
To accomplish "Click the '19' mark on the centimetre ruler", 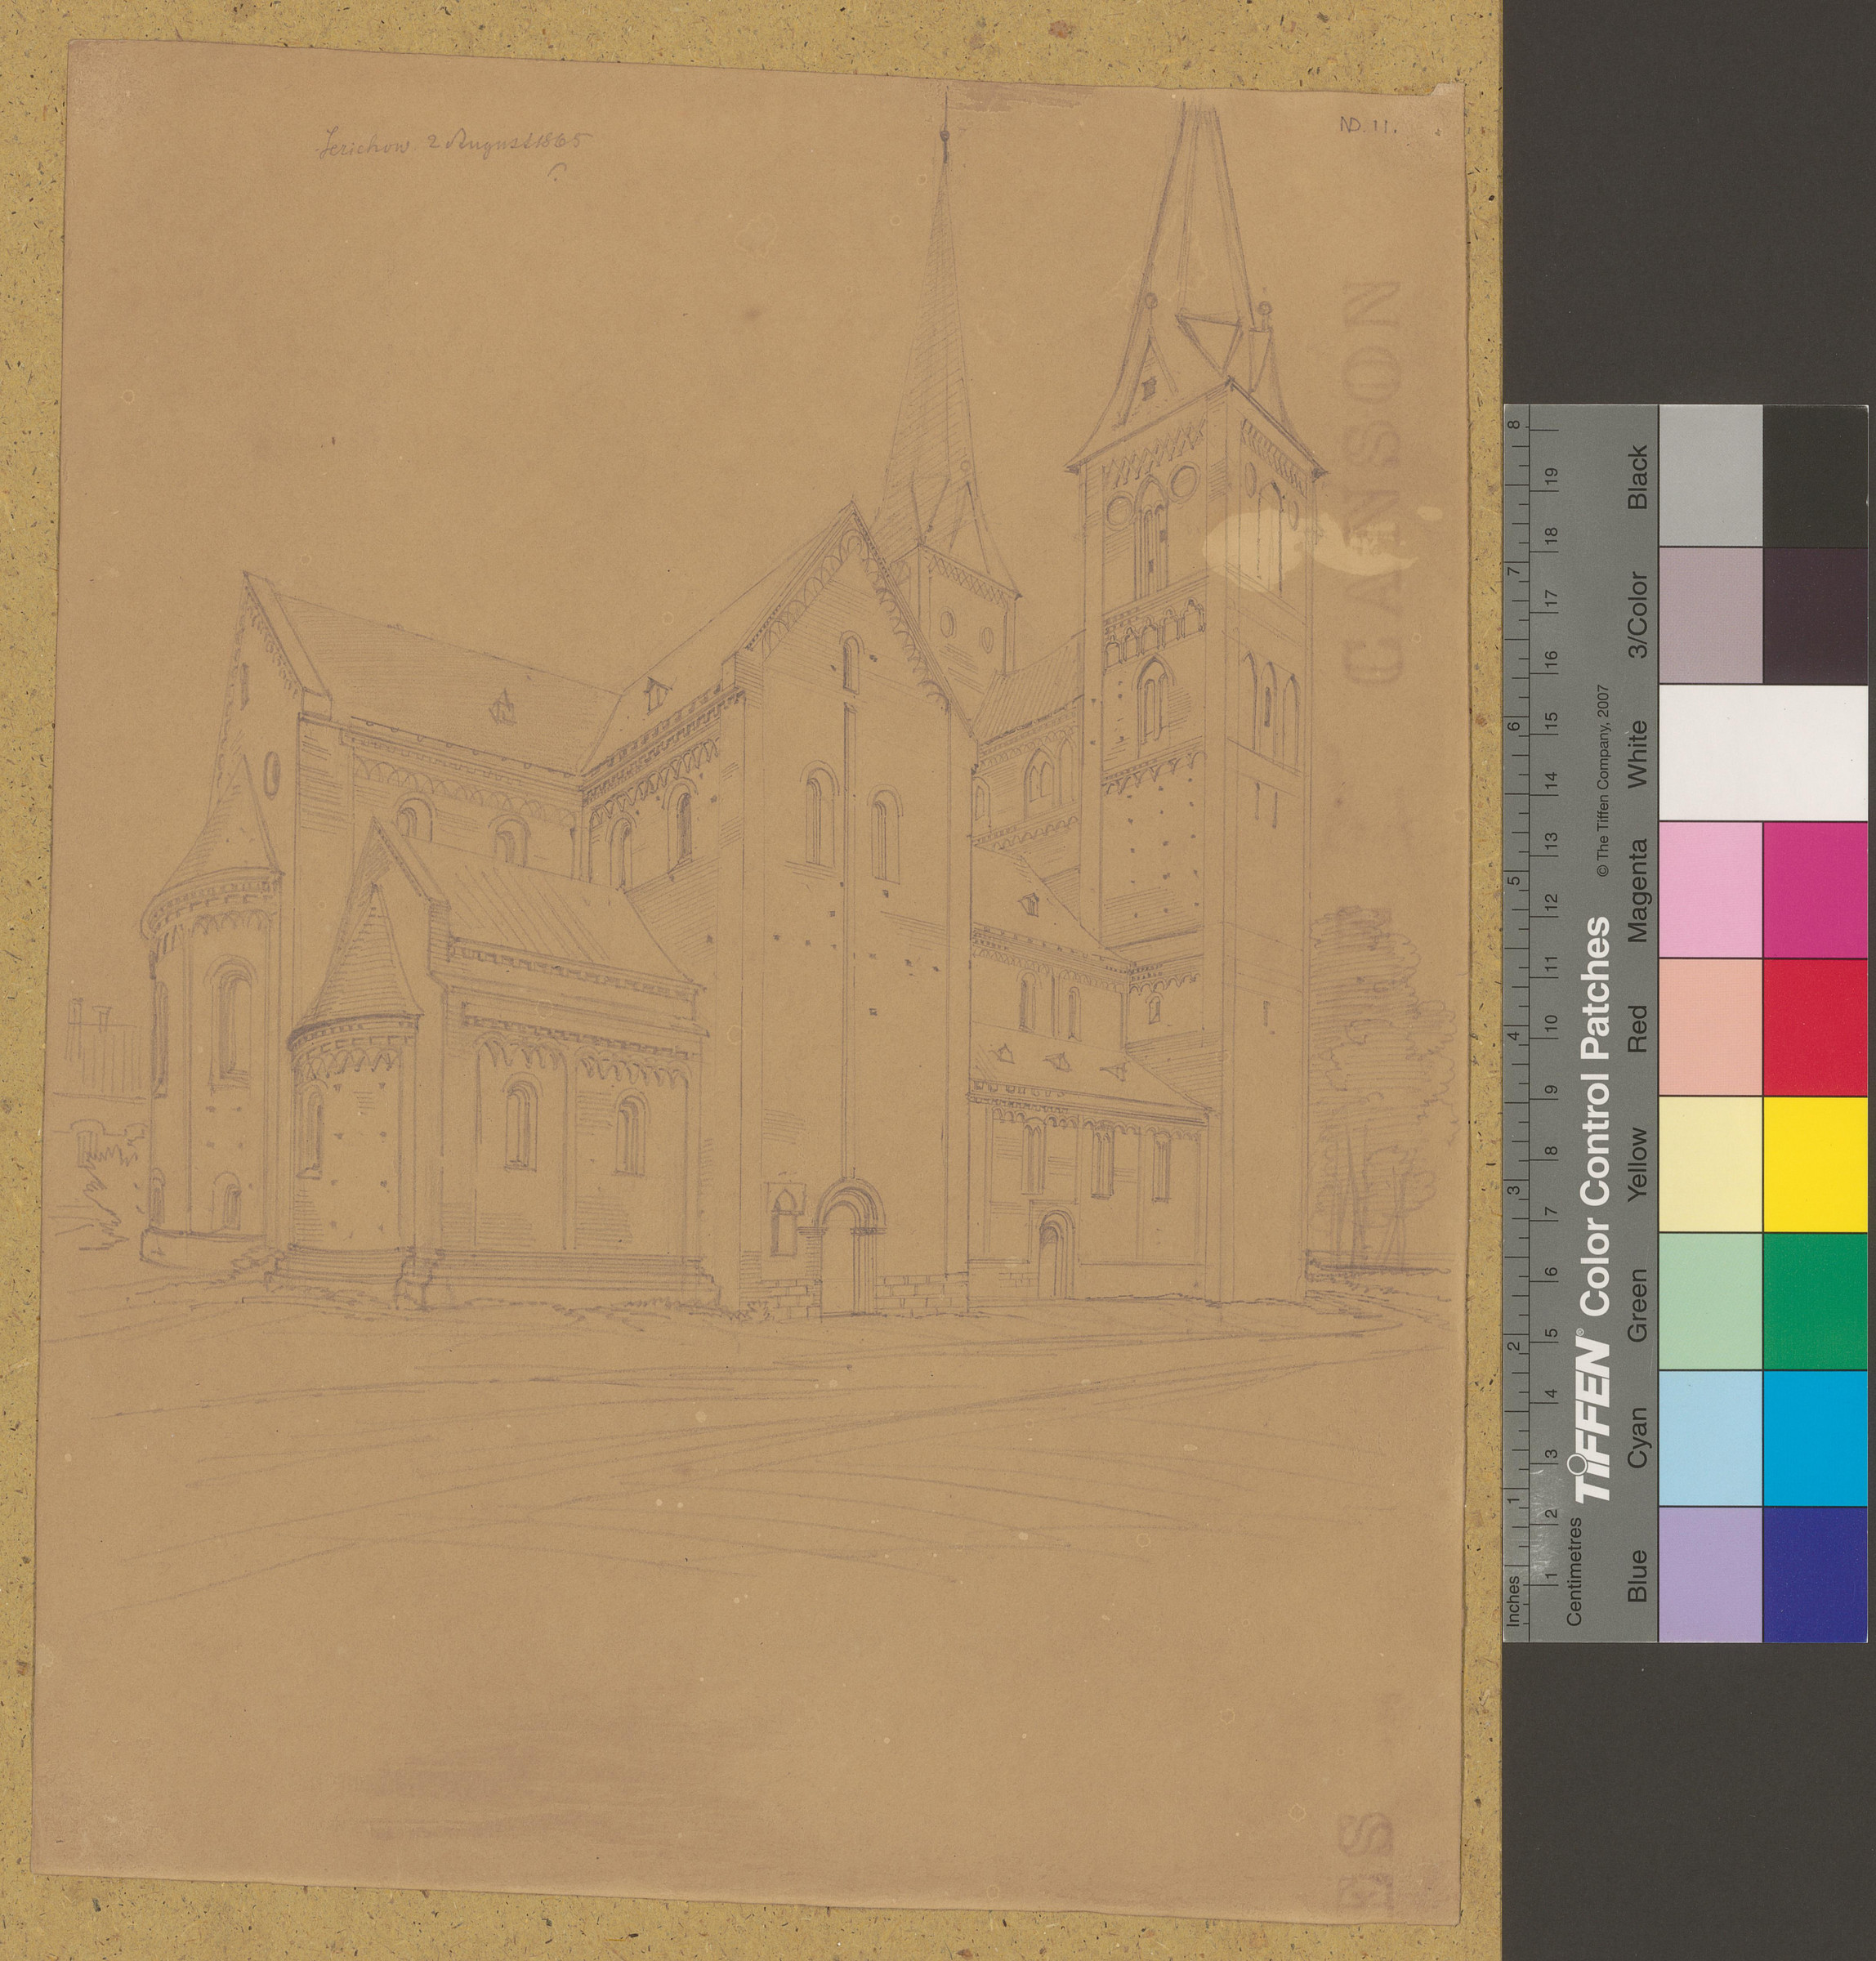I will (1551, 475).
